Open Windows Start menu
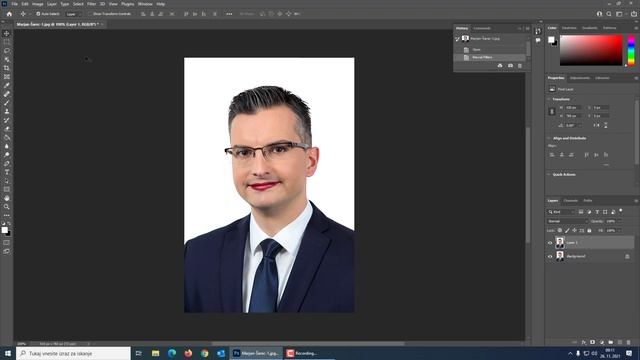Image resolution: width=640 pixels, height=360 pixels. [x=8, y=353]
